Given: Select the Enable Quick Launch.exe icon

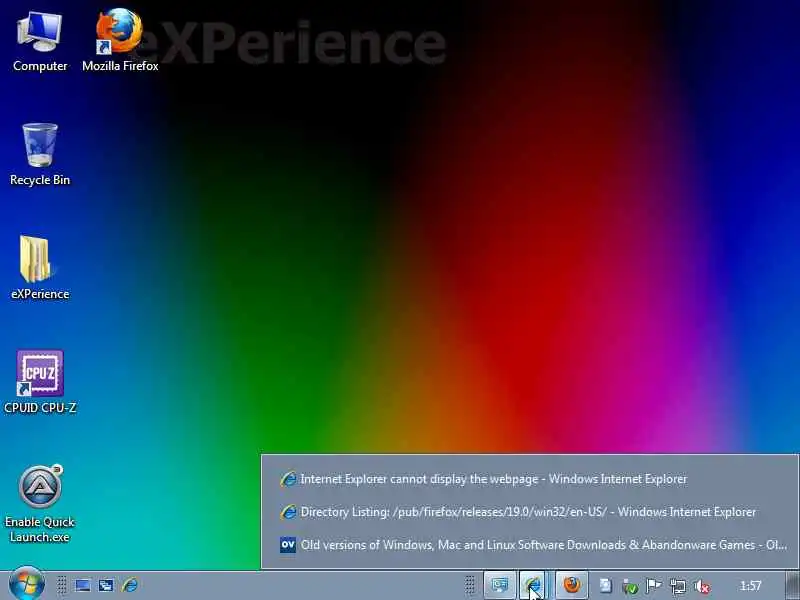Looking at the screenshot, I should (40, 504).
